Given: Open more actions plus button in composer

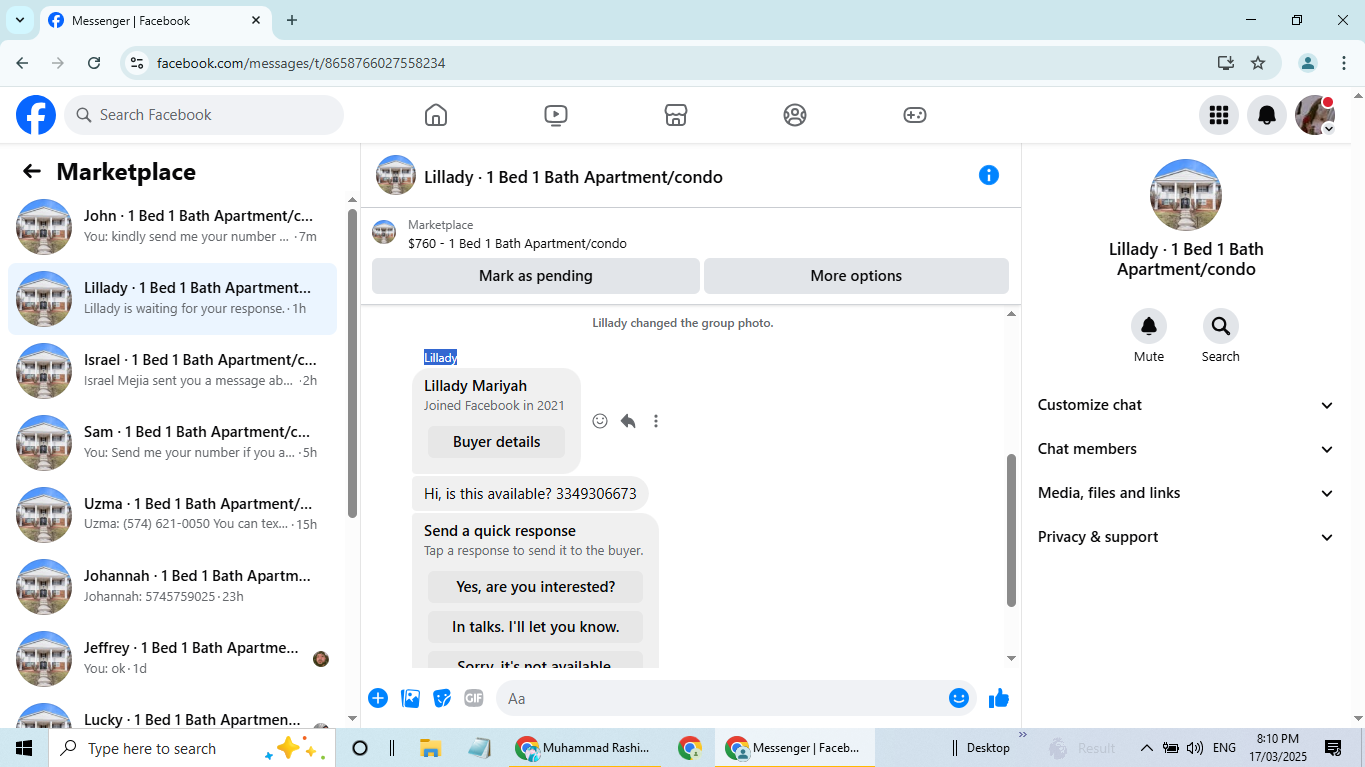Looking at the screenshot, I should 378,698.
